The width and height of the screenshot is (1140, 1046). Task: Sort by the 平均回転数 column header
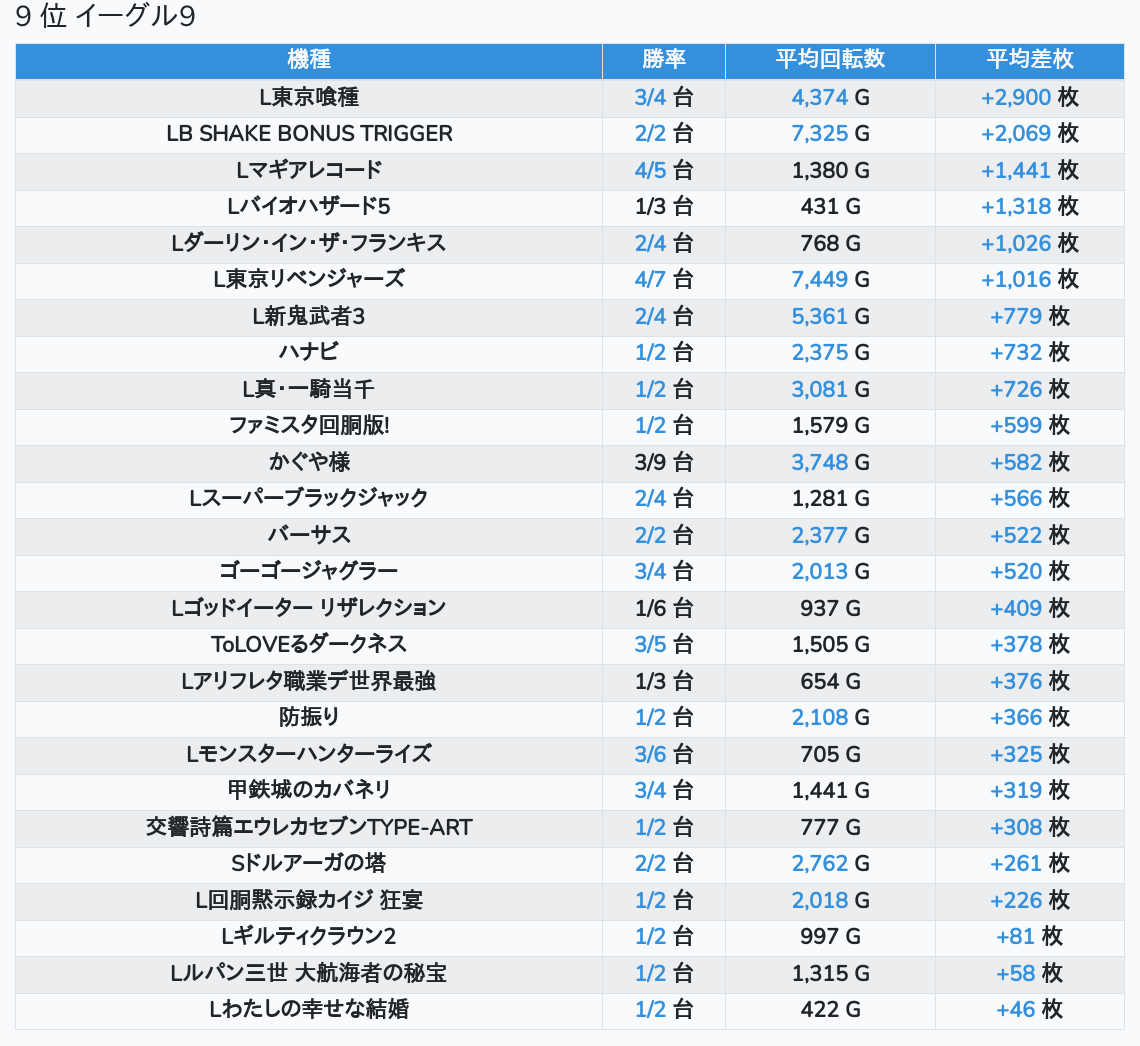[830, 60]
